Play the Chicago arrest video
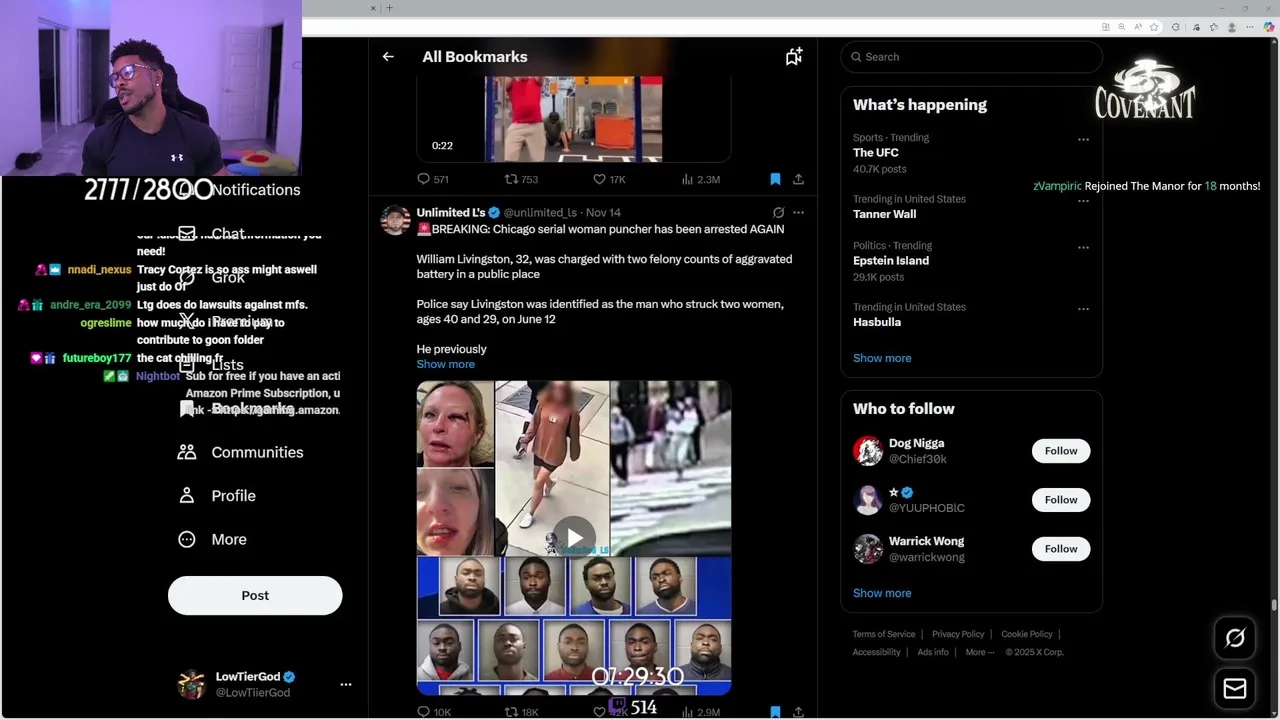 click(x=574, y=538)
